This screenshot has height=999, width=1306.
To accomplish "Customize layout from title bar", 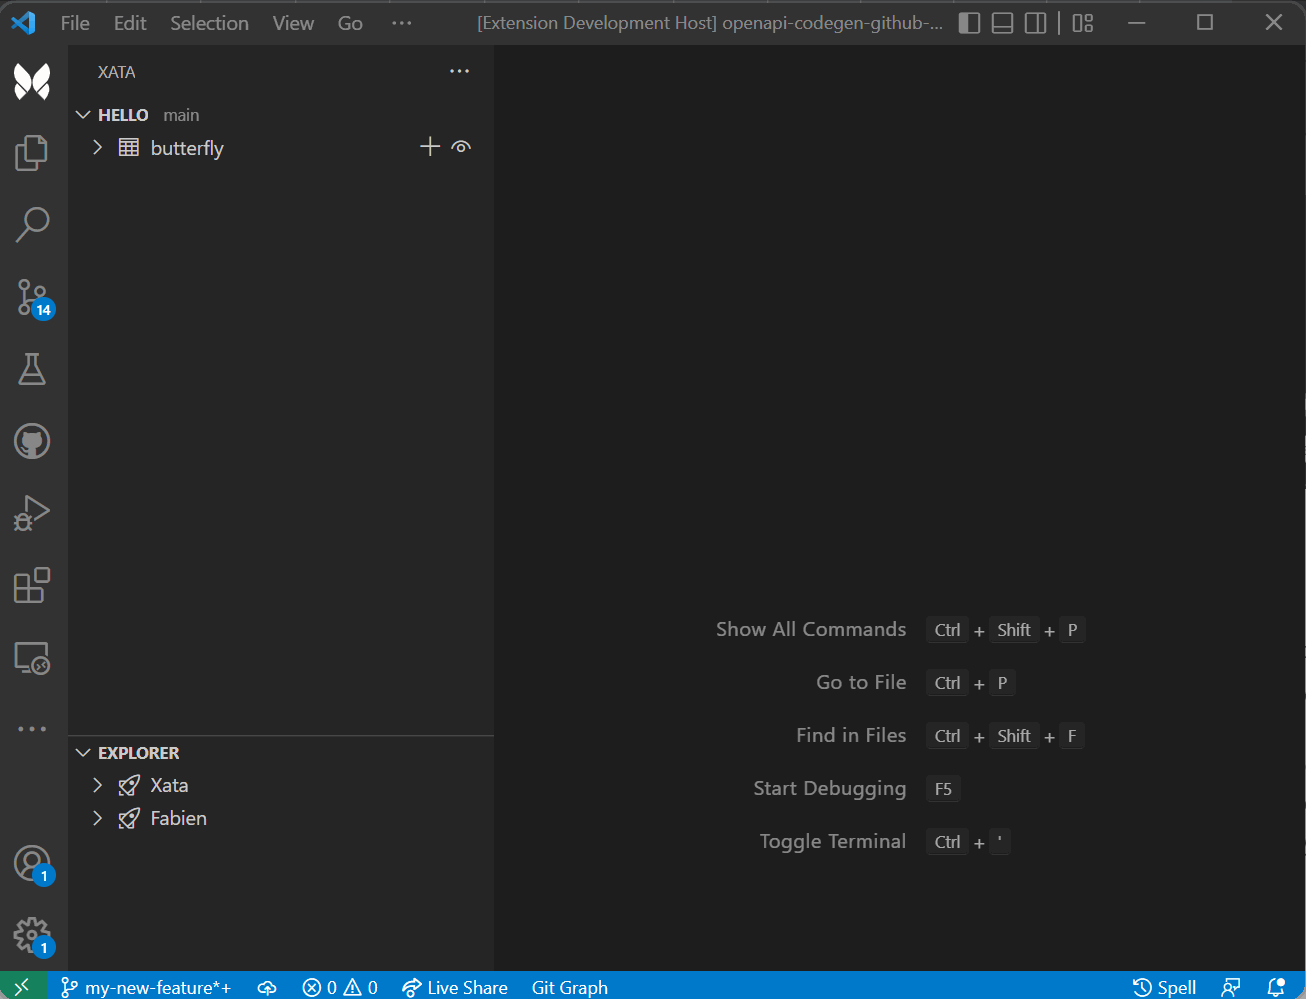I will pyautogui.click(x=1083, y=22).
